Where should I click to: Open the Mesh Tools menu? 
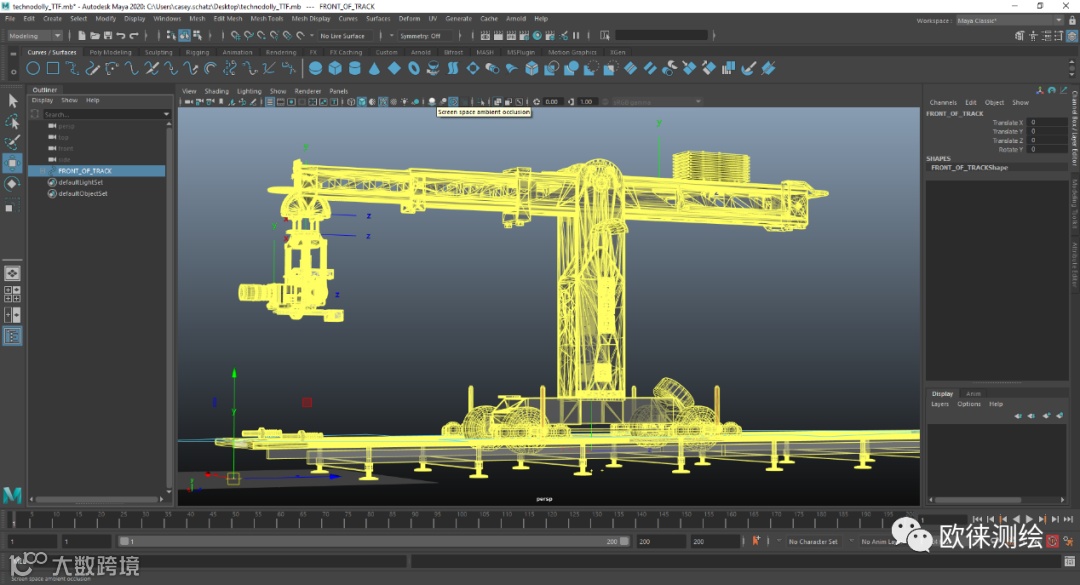(x=266, y=18)
